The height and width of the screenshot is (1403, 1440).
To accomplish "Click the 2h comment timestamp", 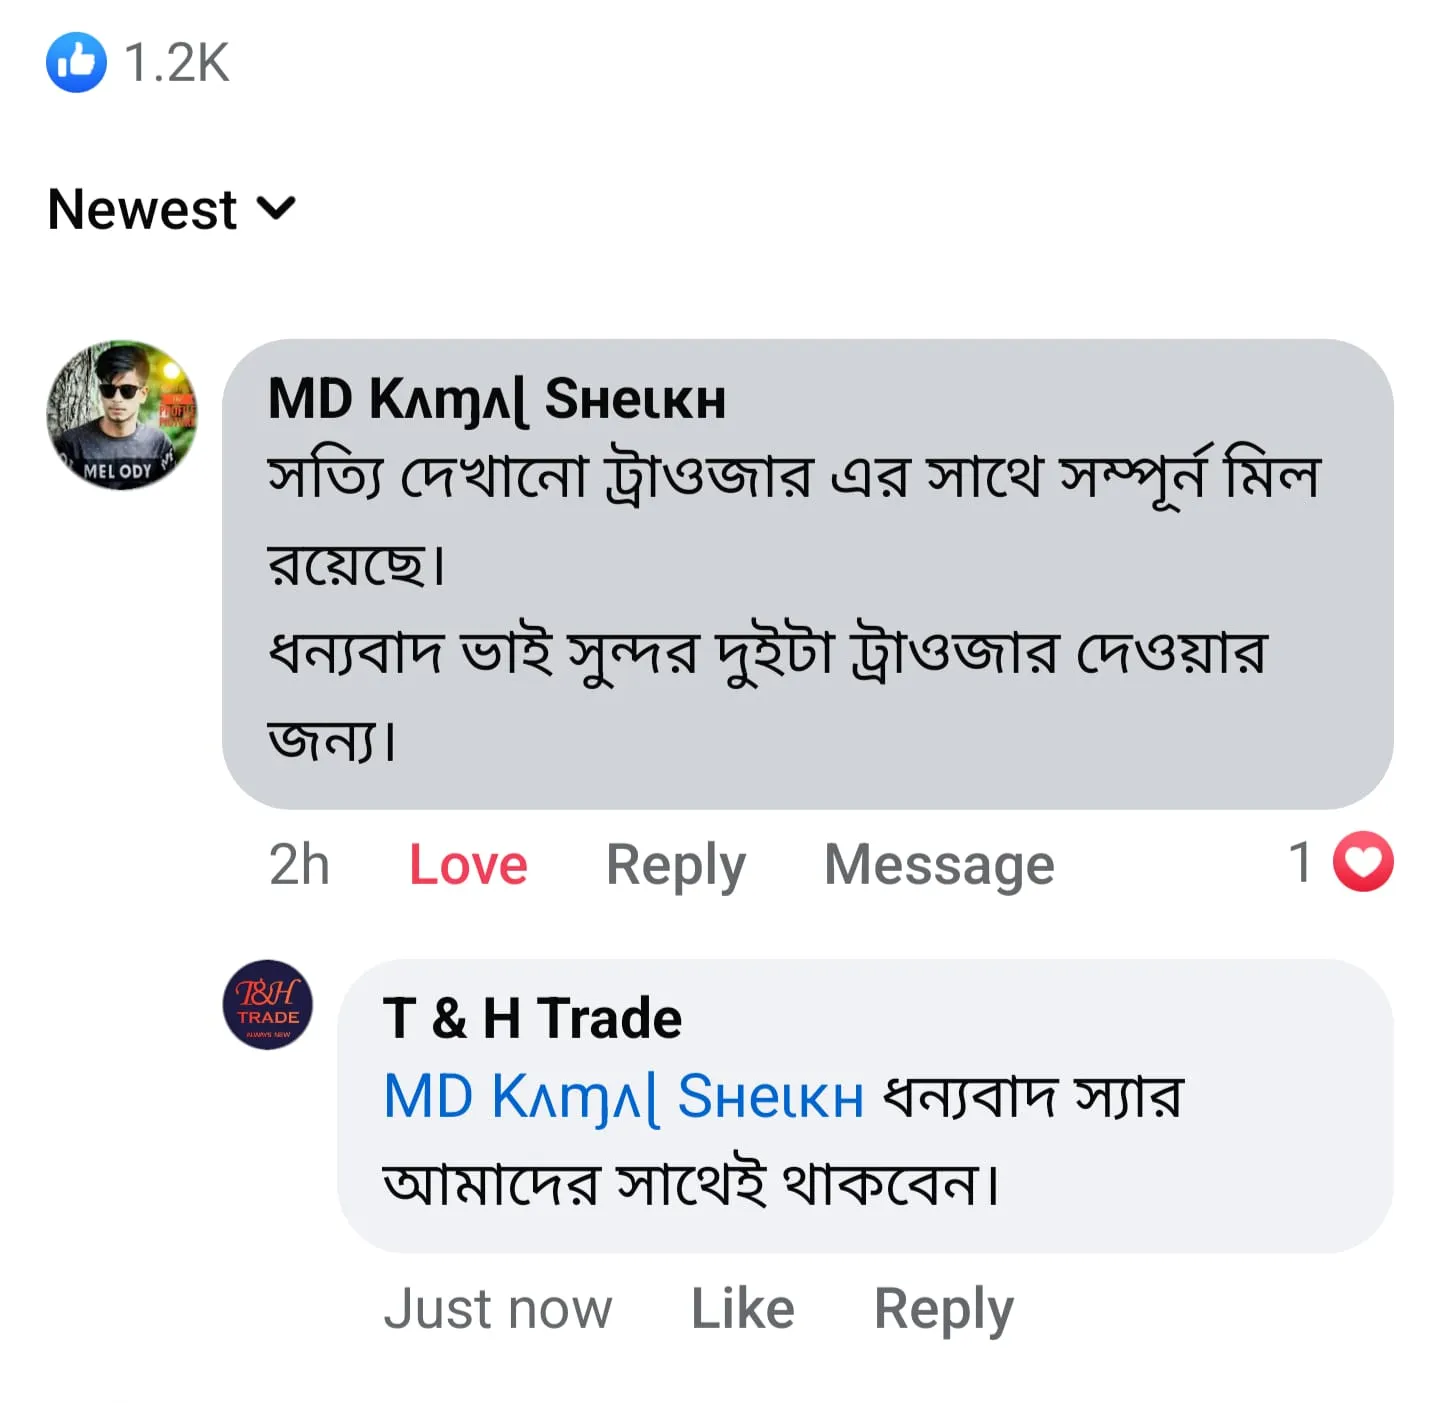I will pos(298,864).
